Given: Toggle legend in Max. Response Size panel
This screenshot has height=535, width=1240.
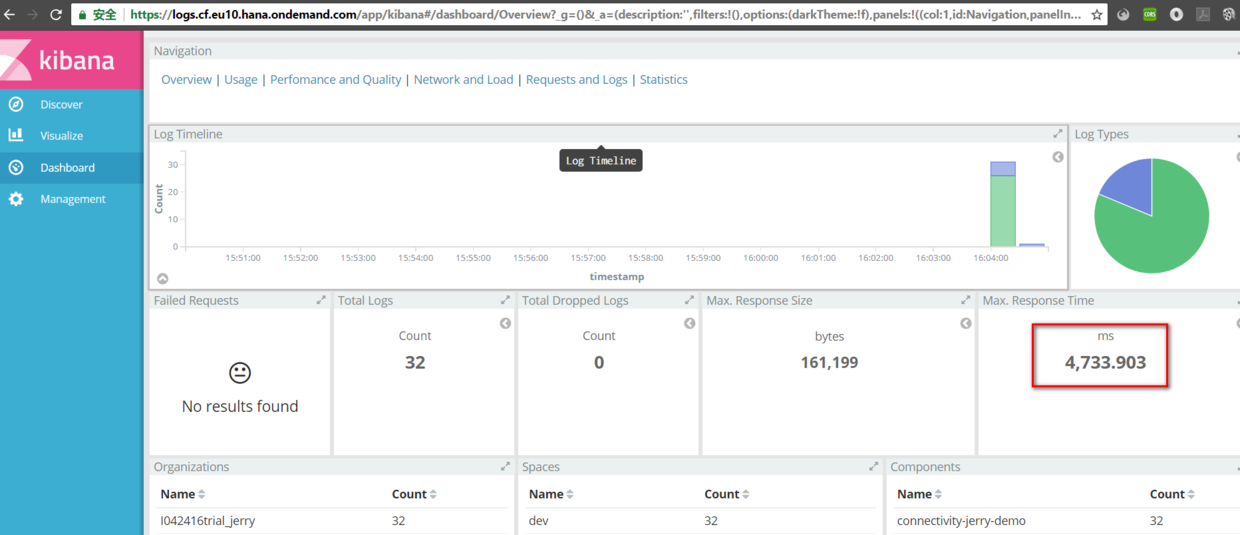Looking at the screenshot, I should (966, 323).
